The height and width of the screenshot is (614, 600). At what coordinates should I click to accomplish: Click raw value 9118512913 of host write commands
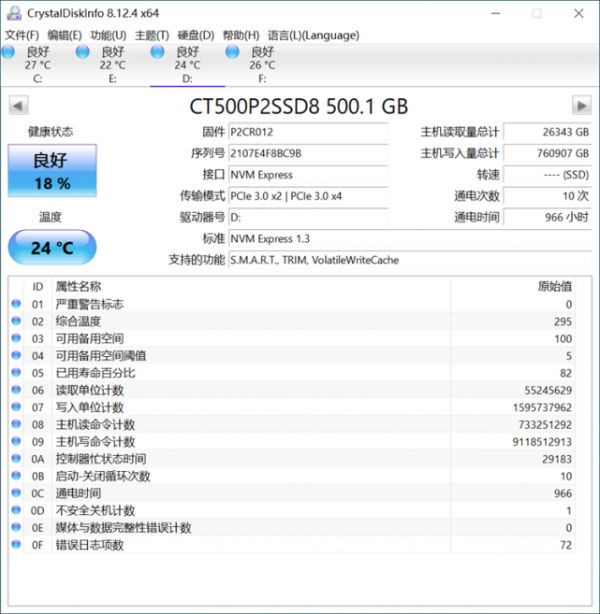click(x=542, y=442)
